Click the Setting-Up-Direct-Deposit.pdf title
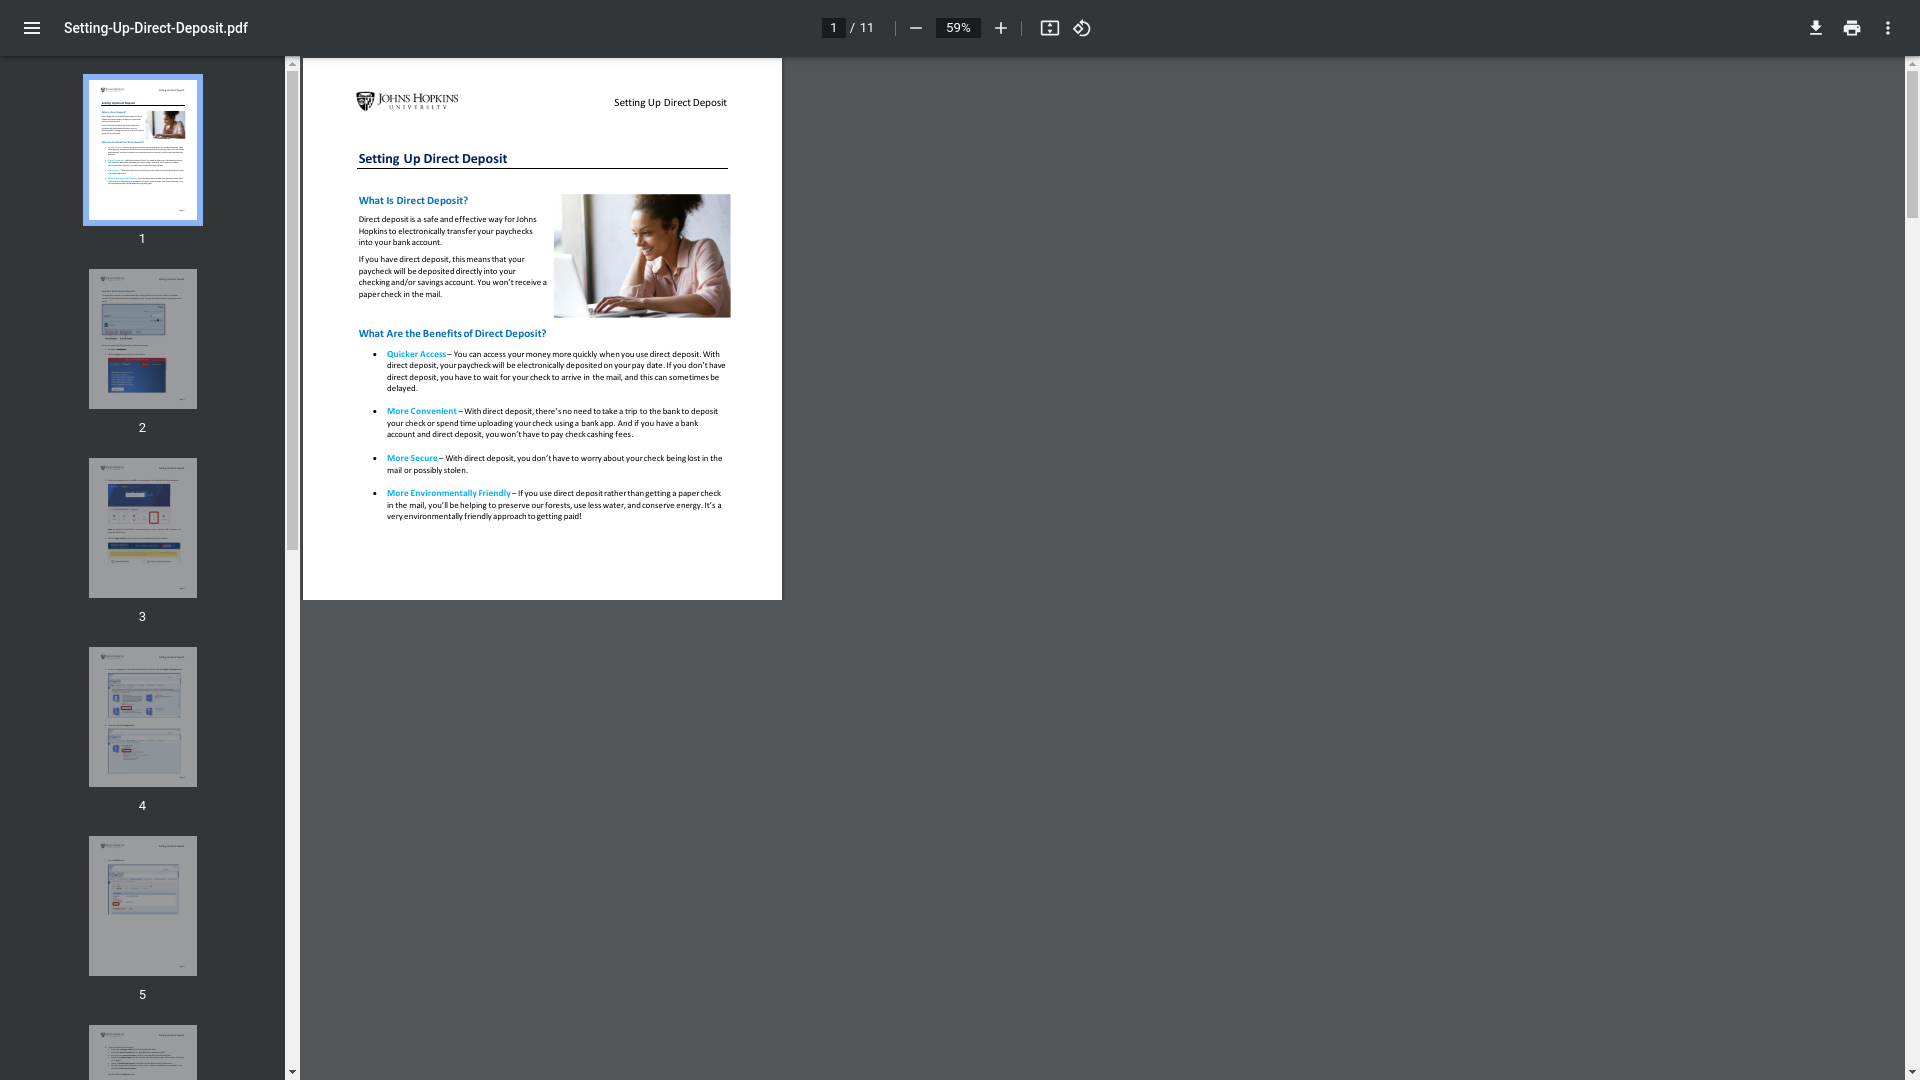The image size is (1920, 1080). [156, 28]
